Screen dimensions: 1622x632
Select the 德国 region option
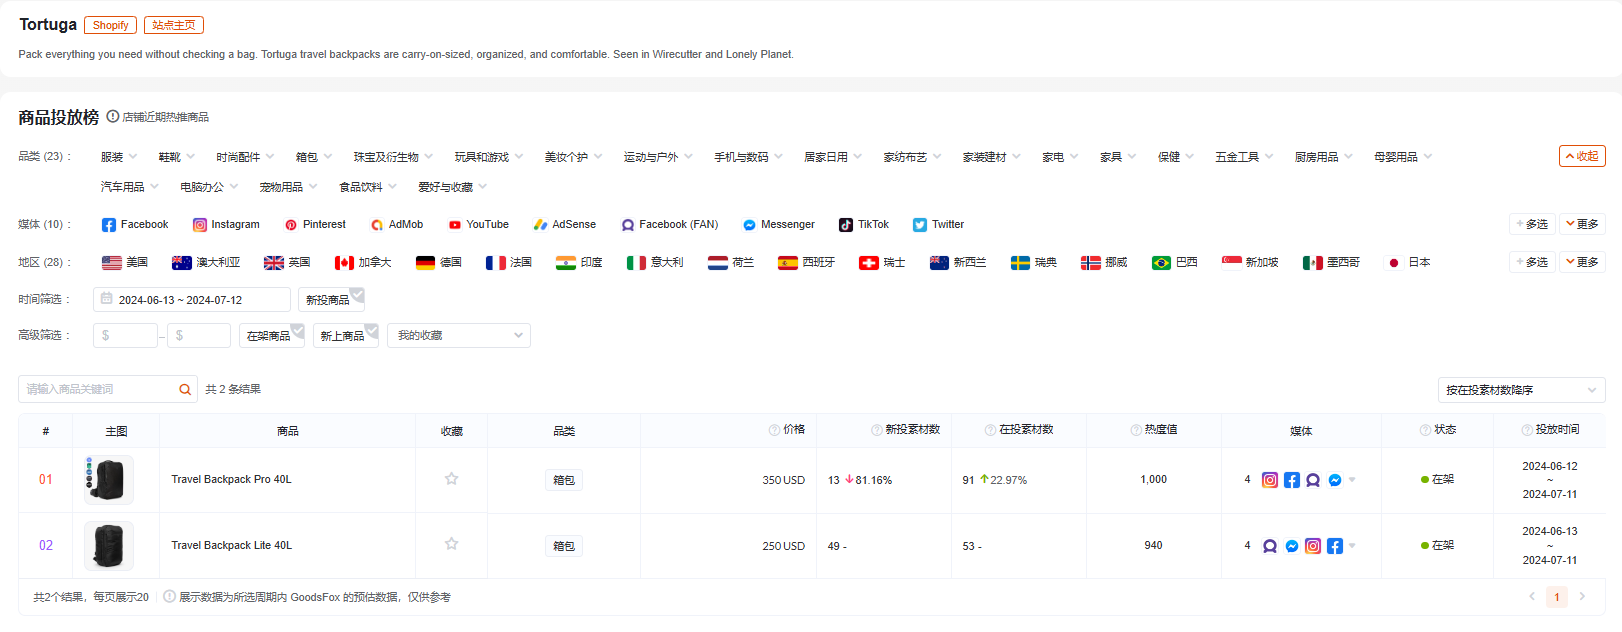click(x=439, y=263)
